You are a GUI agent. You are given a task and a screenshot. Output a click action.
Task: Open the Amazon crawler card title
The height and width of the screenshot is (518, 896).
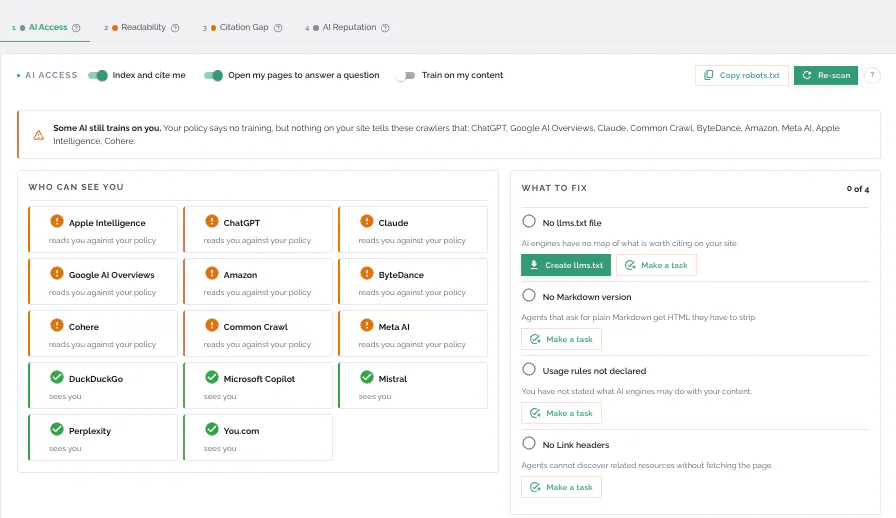[x=240, y=275]
